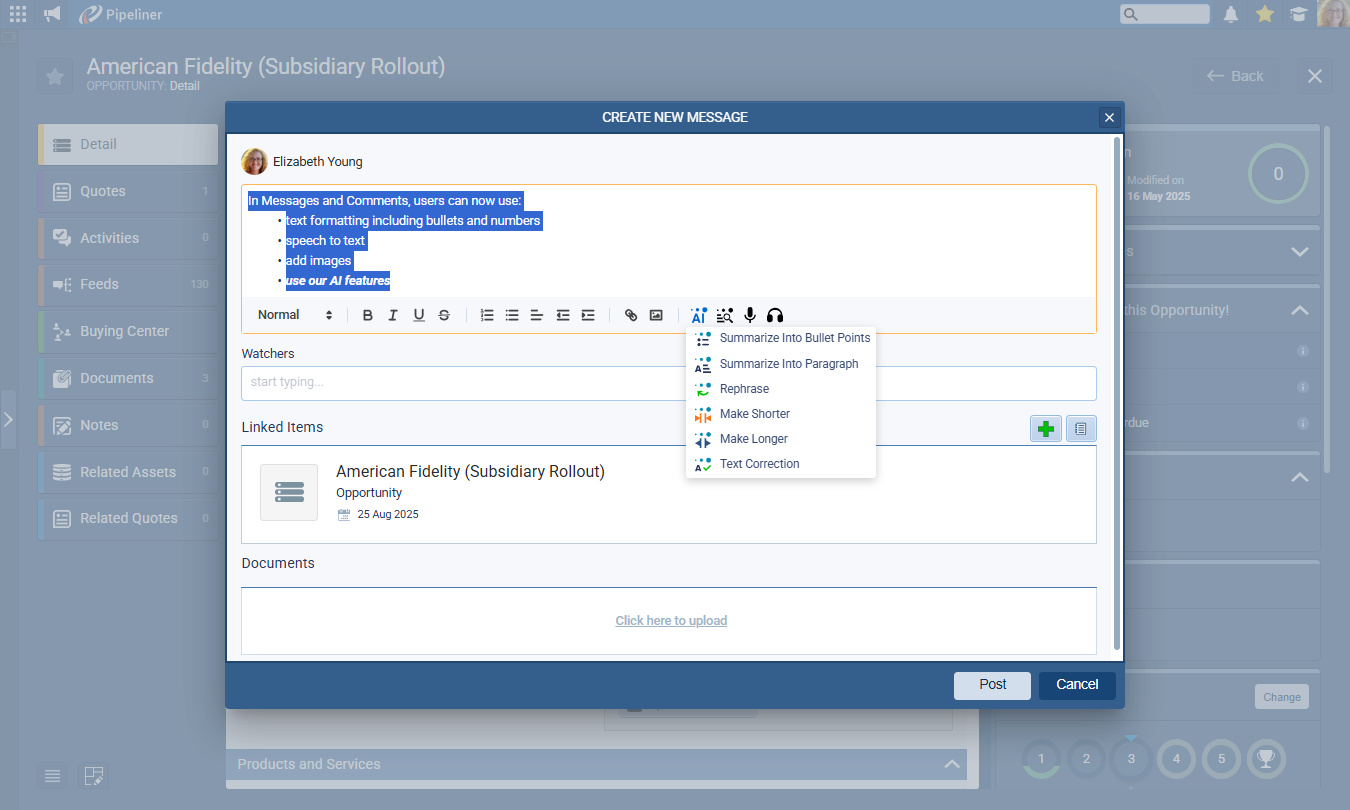Select Summarize Into Paragraph
The height and width of the screenshot is (810, 1350).
(781, 364)
